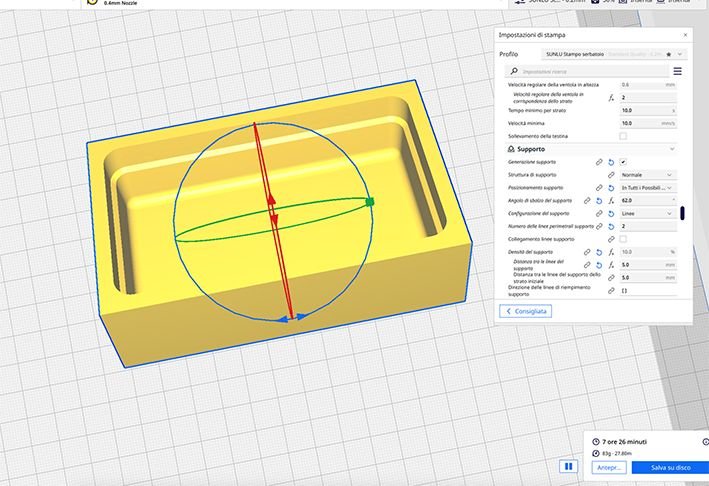Click the Consigliata button

pos(525,311)
